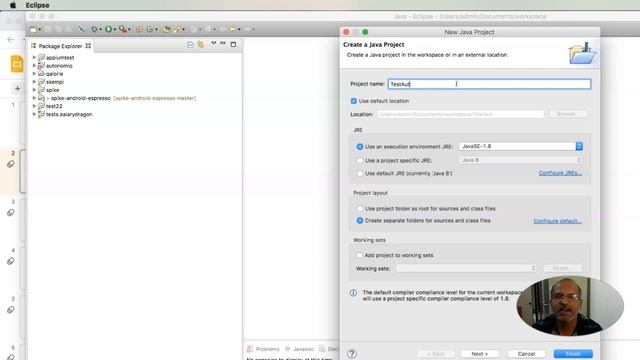Expand the tests.salarydragon project
Viewport: 640px width, 360px height.
34,114
